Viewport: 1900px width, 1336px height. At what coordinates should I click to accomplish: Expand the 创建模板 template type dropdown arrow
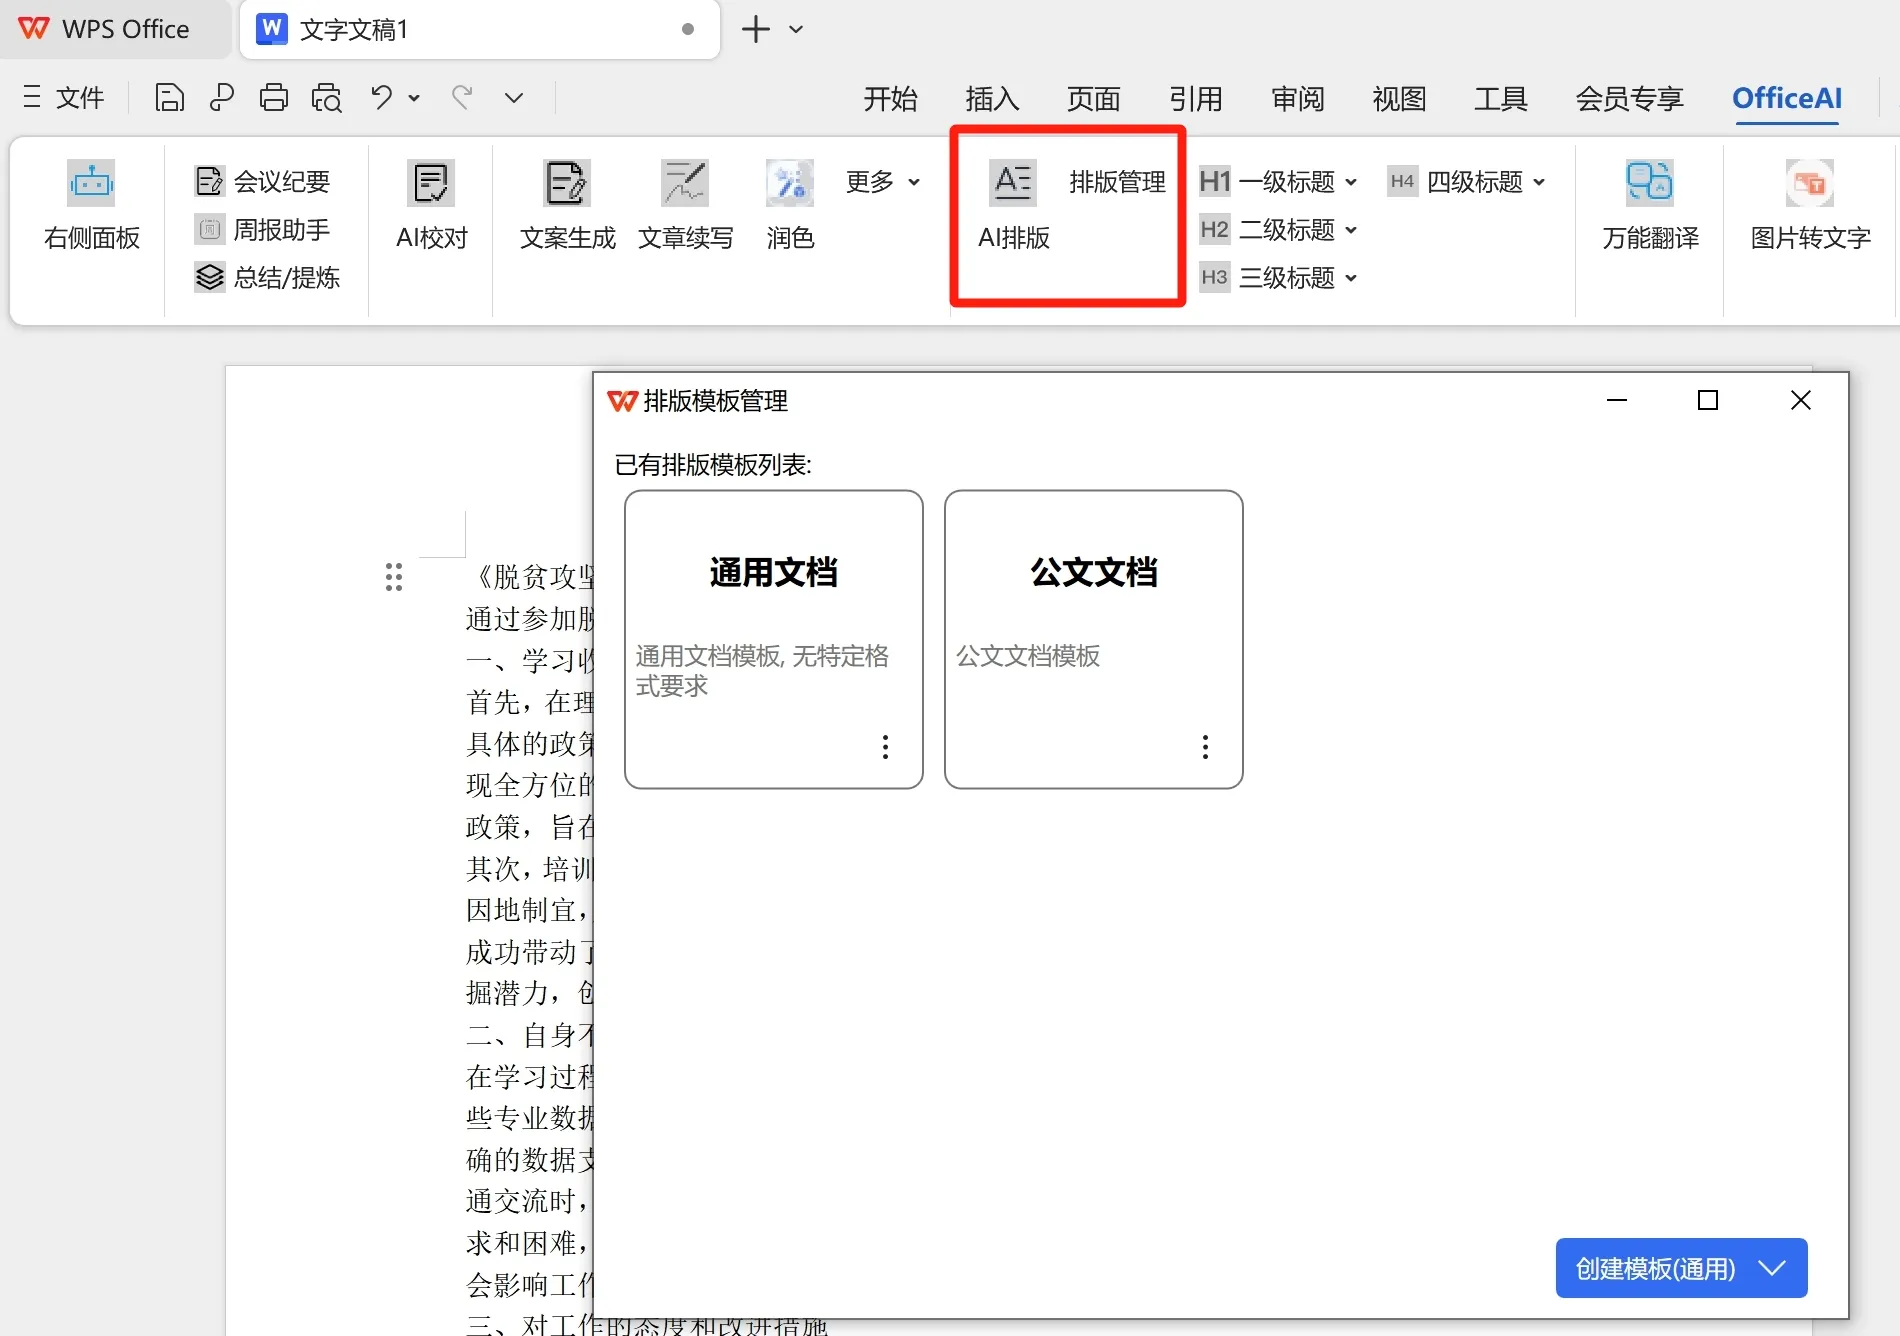point(1773,1268)
